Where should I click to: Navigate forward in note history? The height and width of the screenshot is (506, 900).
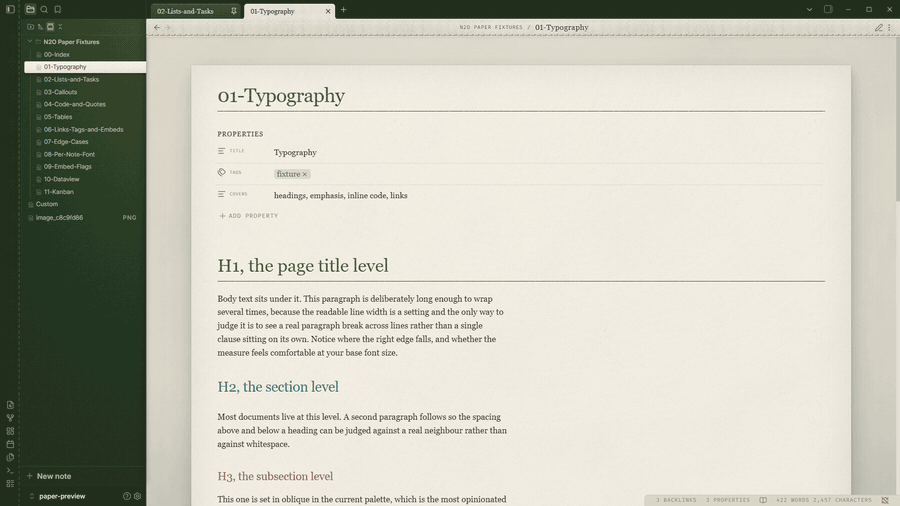(x=168, y=27)
